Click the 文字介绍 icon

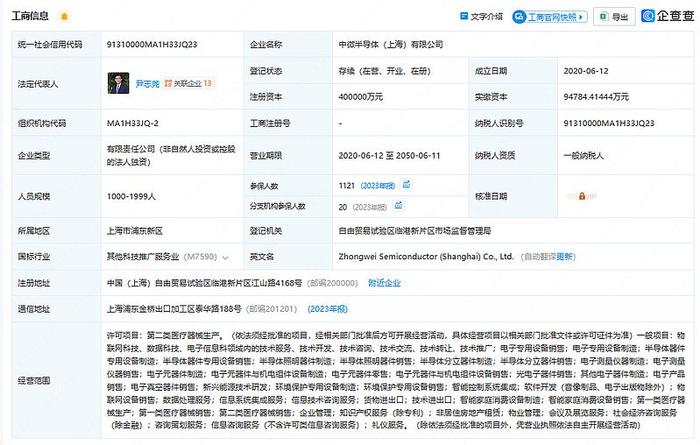[464, 16]
